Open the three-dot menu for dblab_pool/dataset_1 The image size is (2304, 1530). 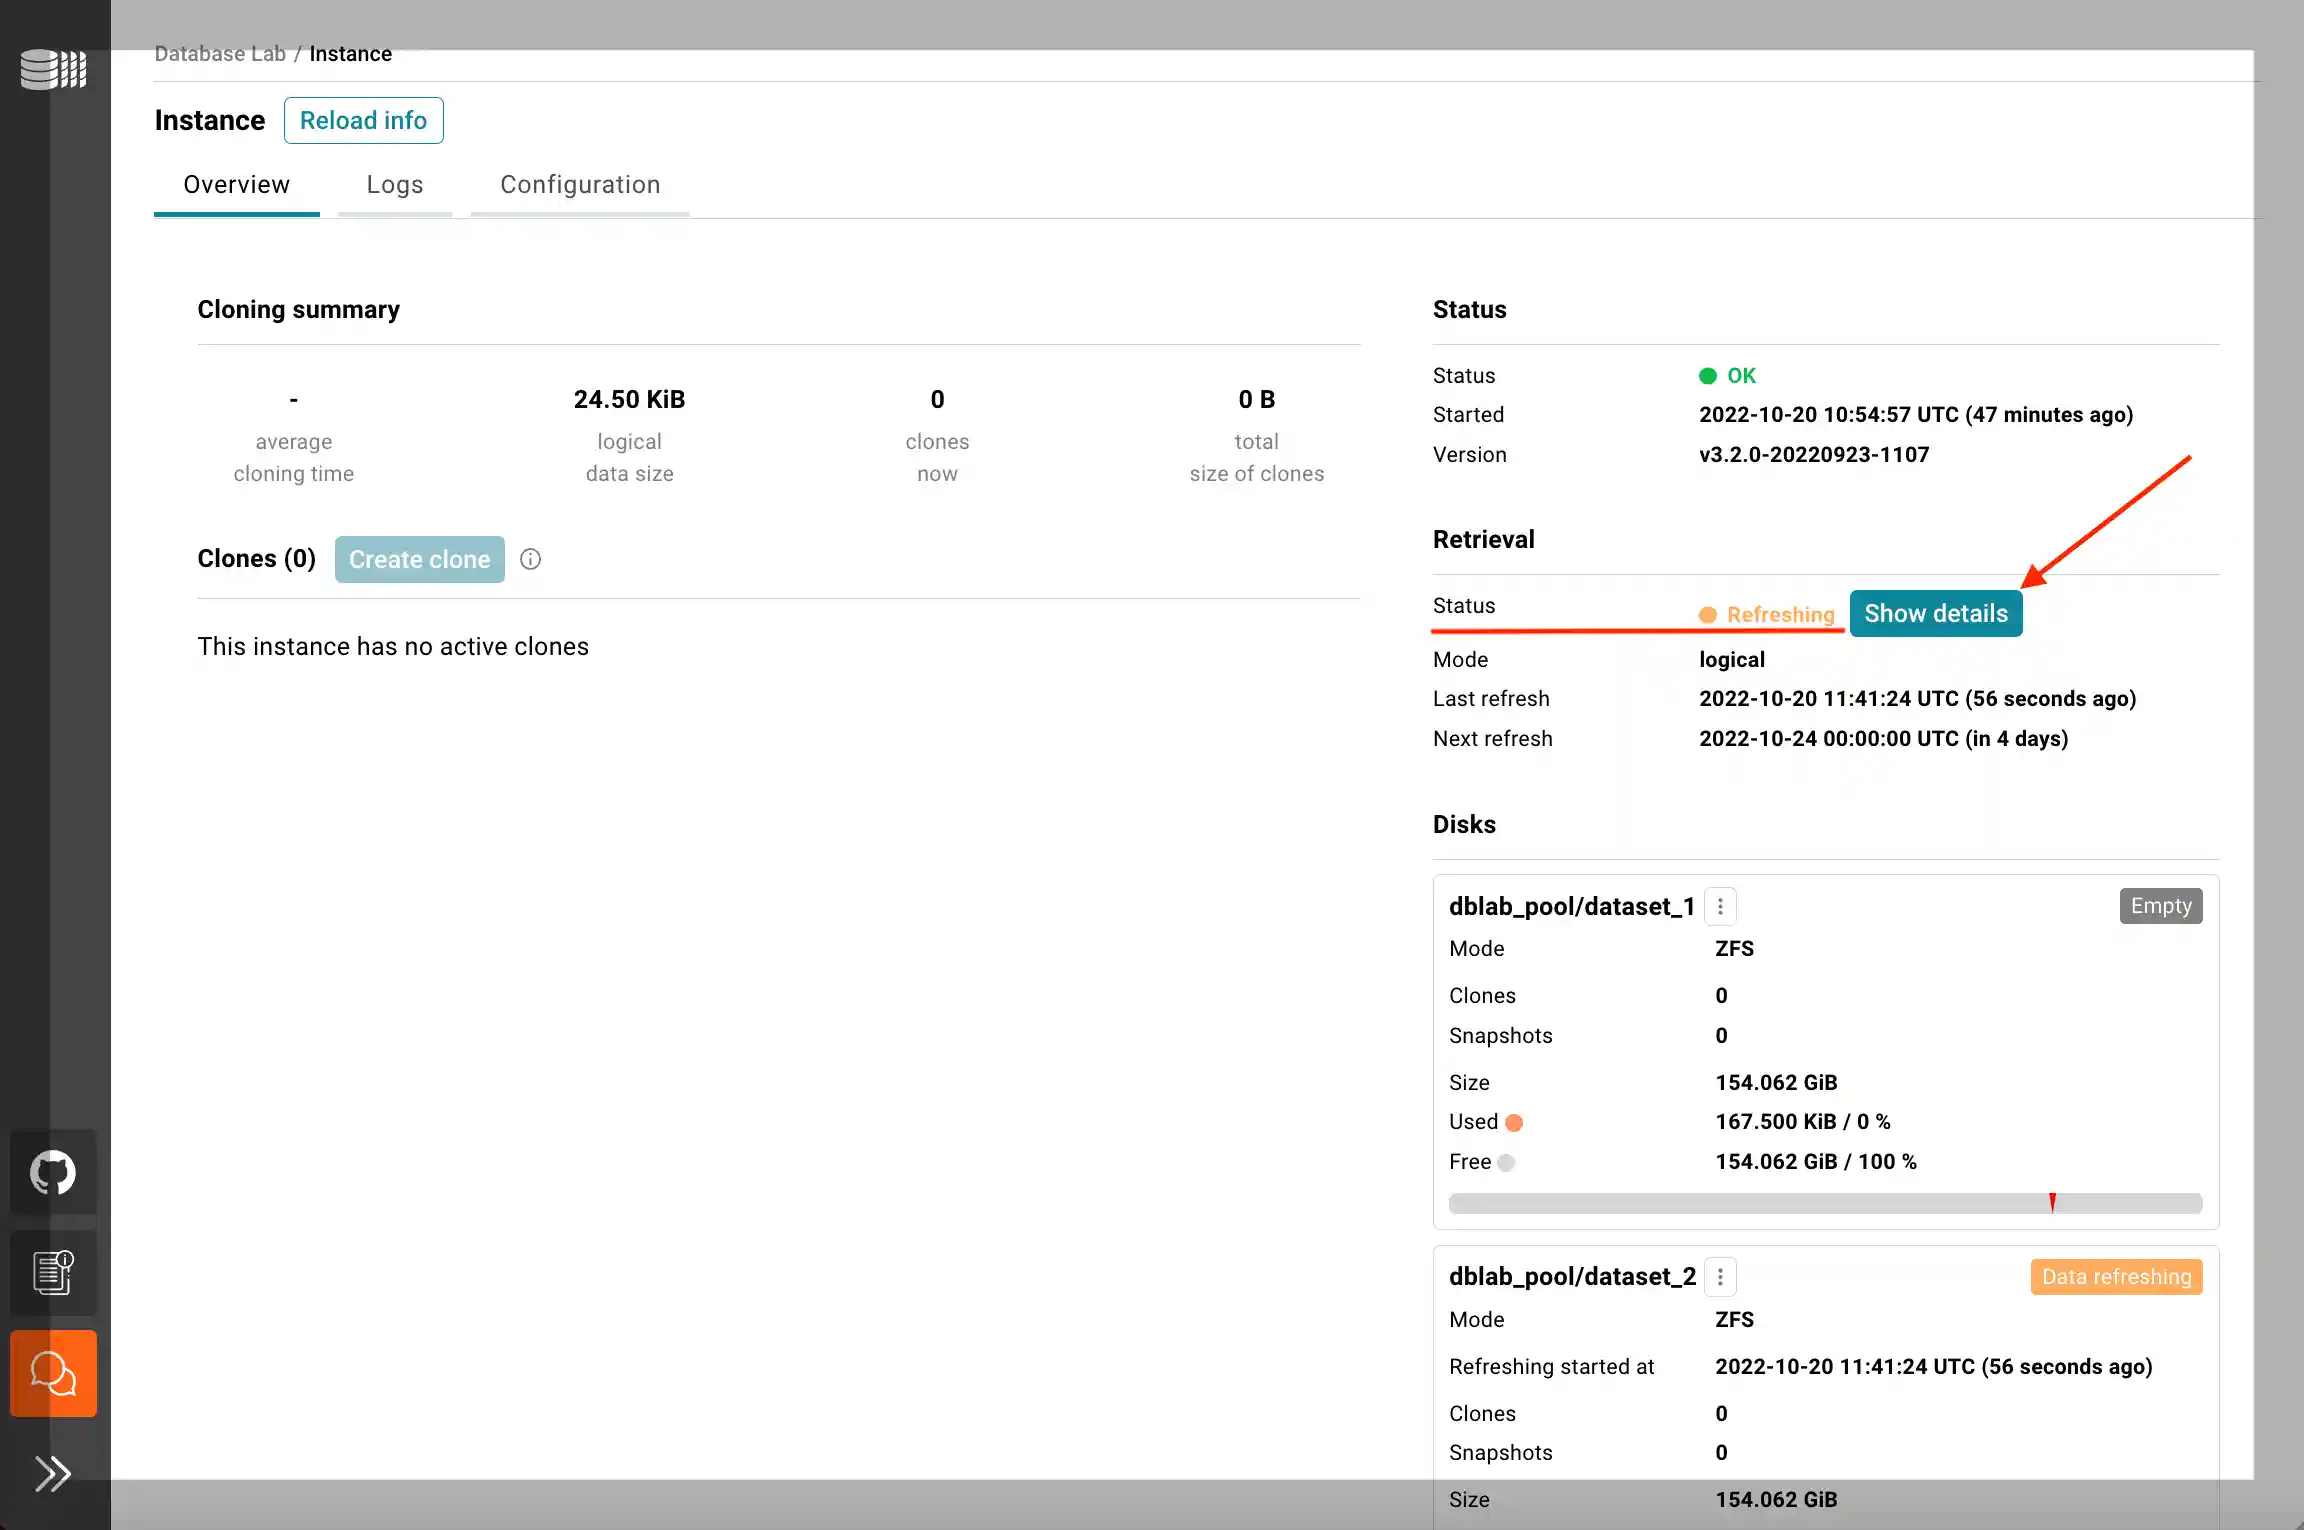coord(1720,906)
